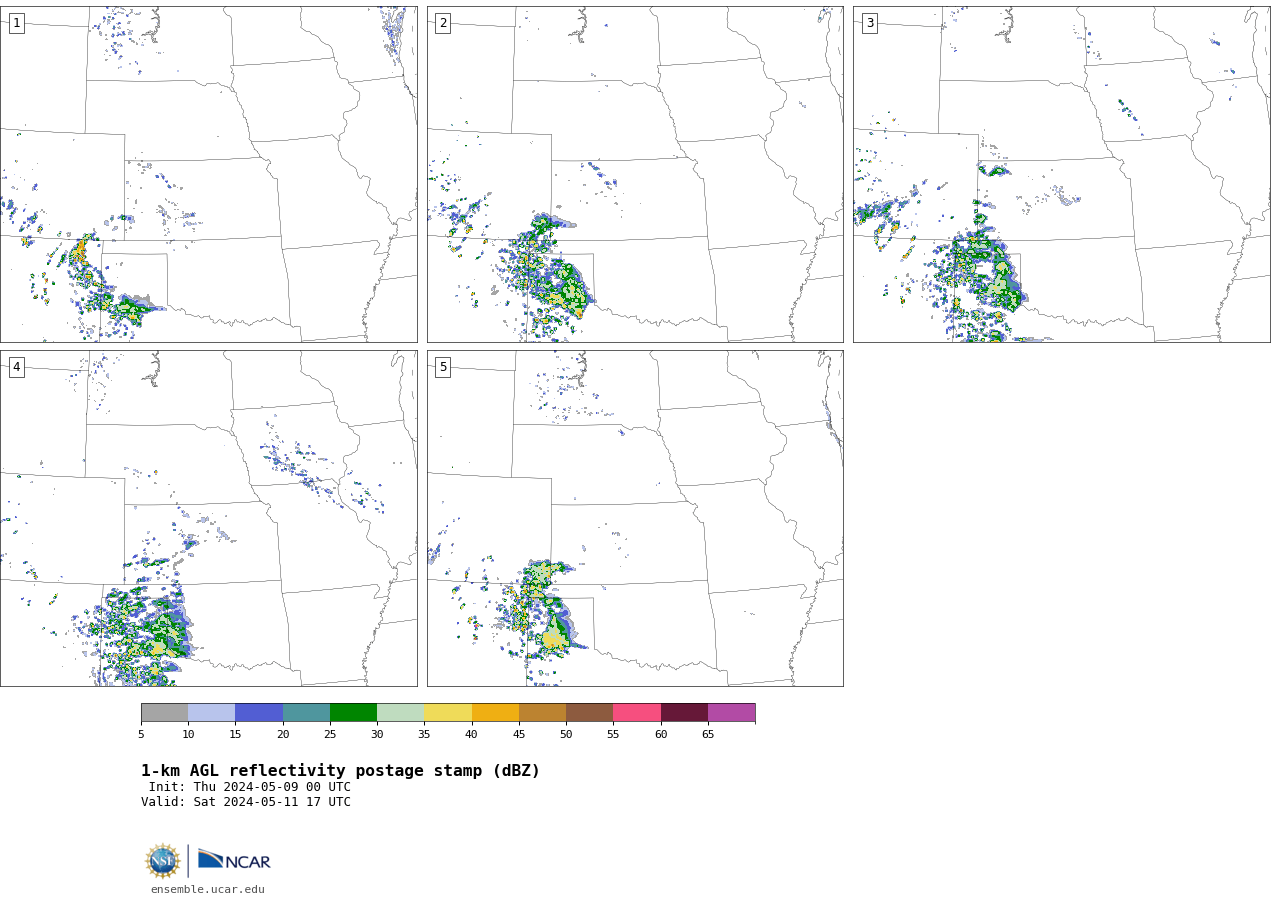Select the tan 45-50 dBZ swatch
The image size is (1280, 901).
[x=542, y=713]
